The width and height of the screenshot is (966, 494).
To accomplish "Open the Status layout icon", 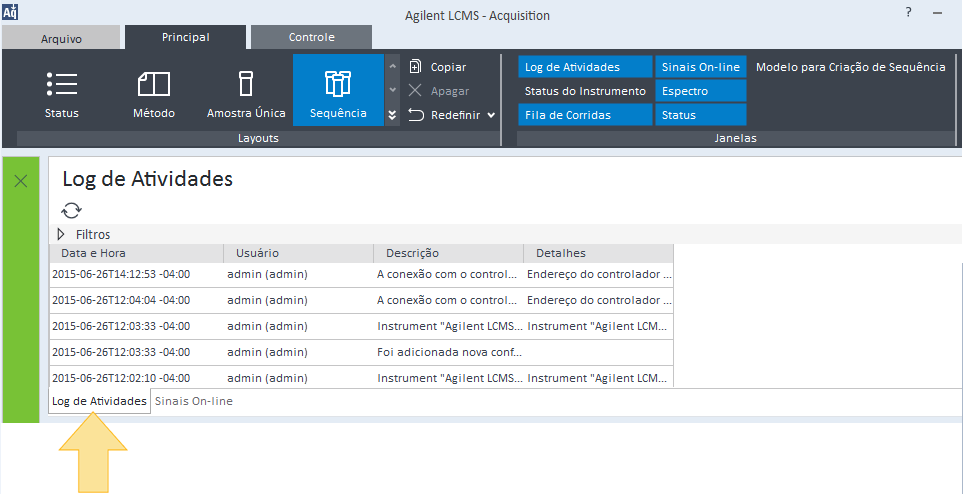I will (62, 84).
